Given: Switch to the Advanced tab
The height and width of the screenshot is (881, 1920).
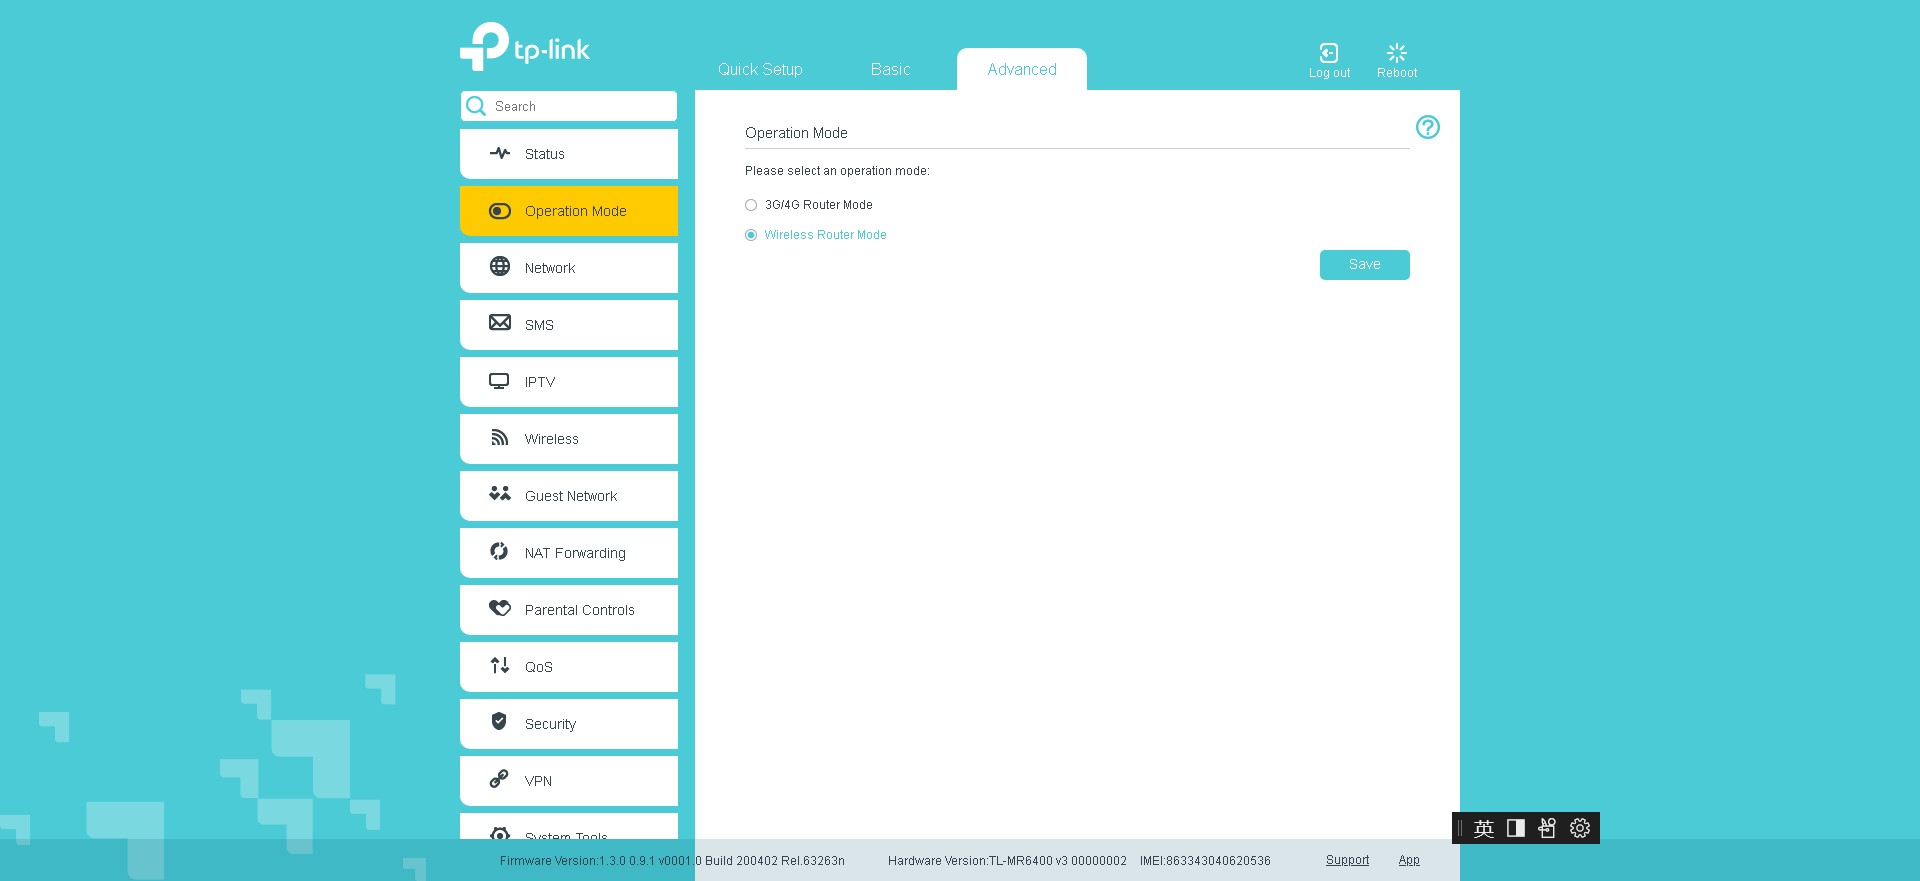Looking at the screenshot, I should (x=1022, y=69).
